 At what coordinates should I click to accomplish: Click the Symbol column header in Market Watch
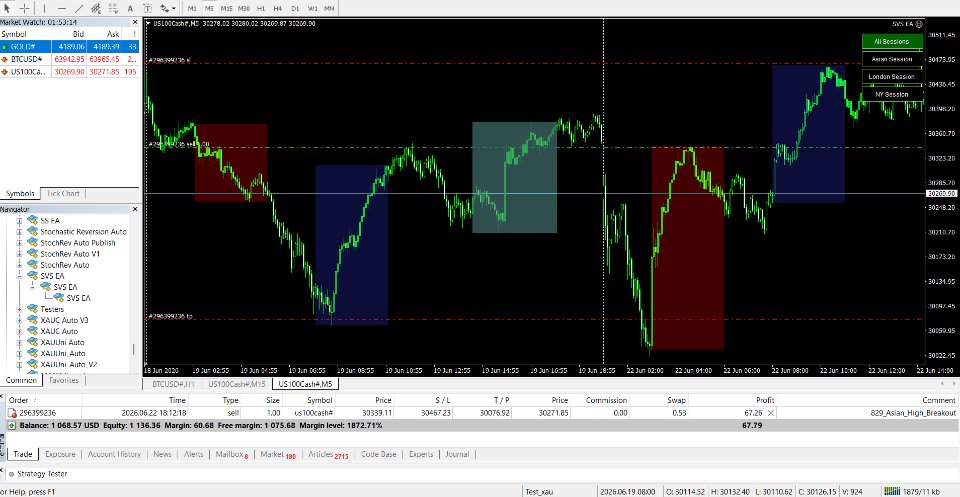point(26,34)
